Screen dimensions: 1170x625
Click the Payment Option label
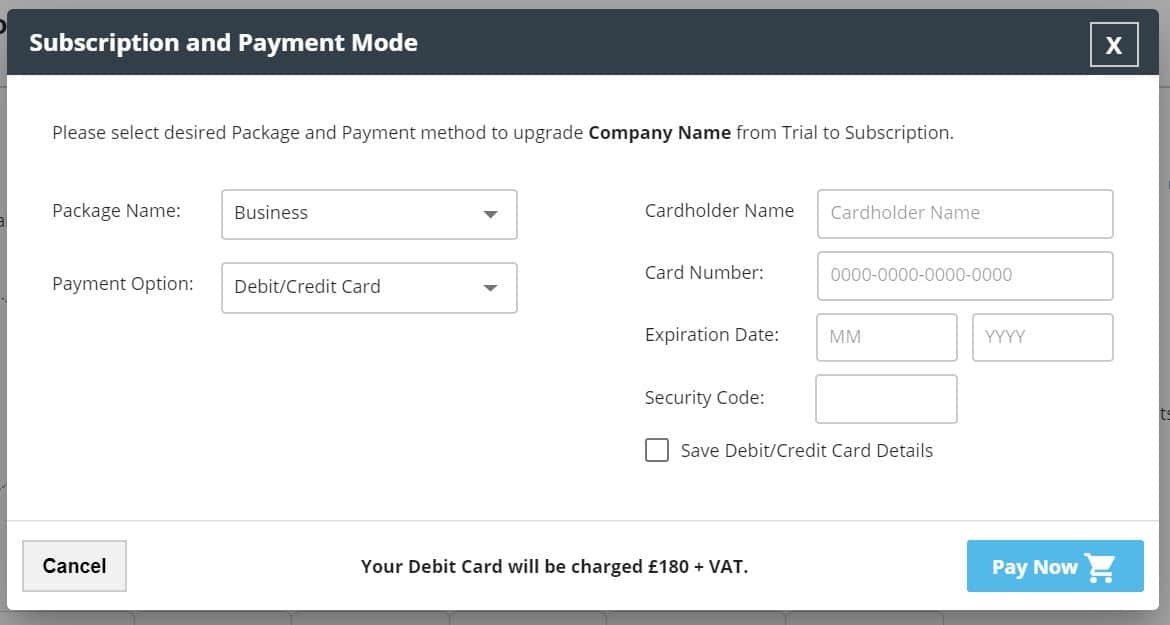coord(122,284)
